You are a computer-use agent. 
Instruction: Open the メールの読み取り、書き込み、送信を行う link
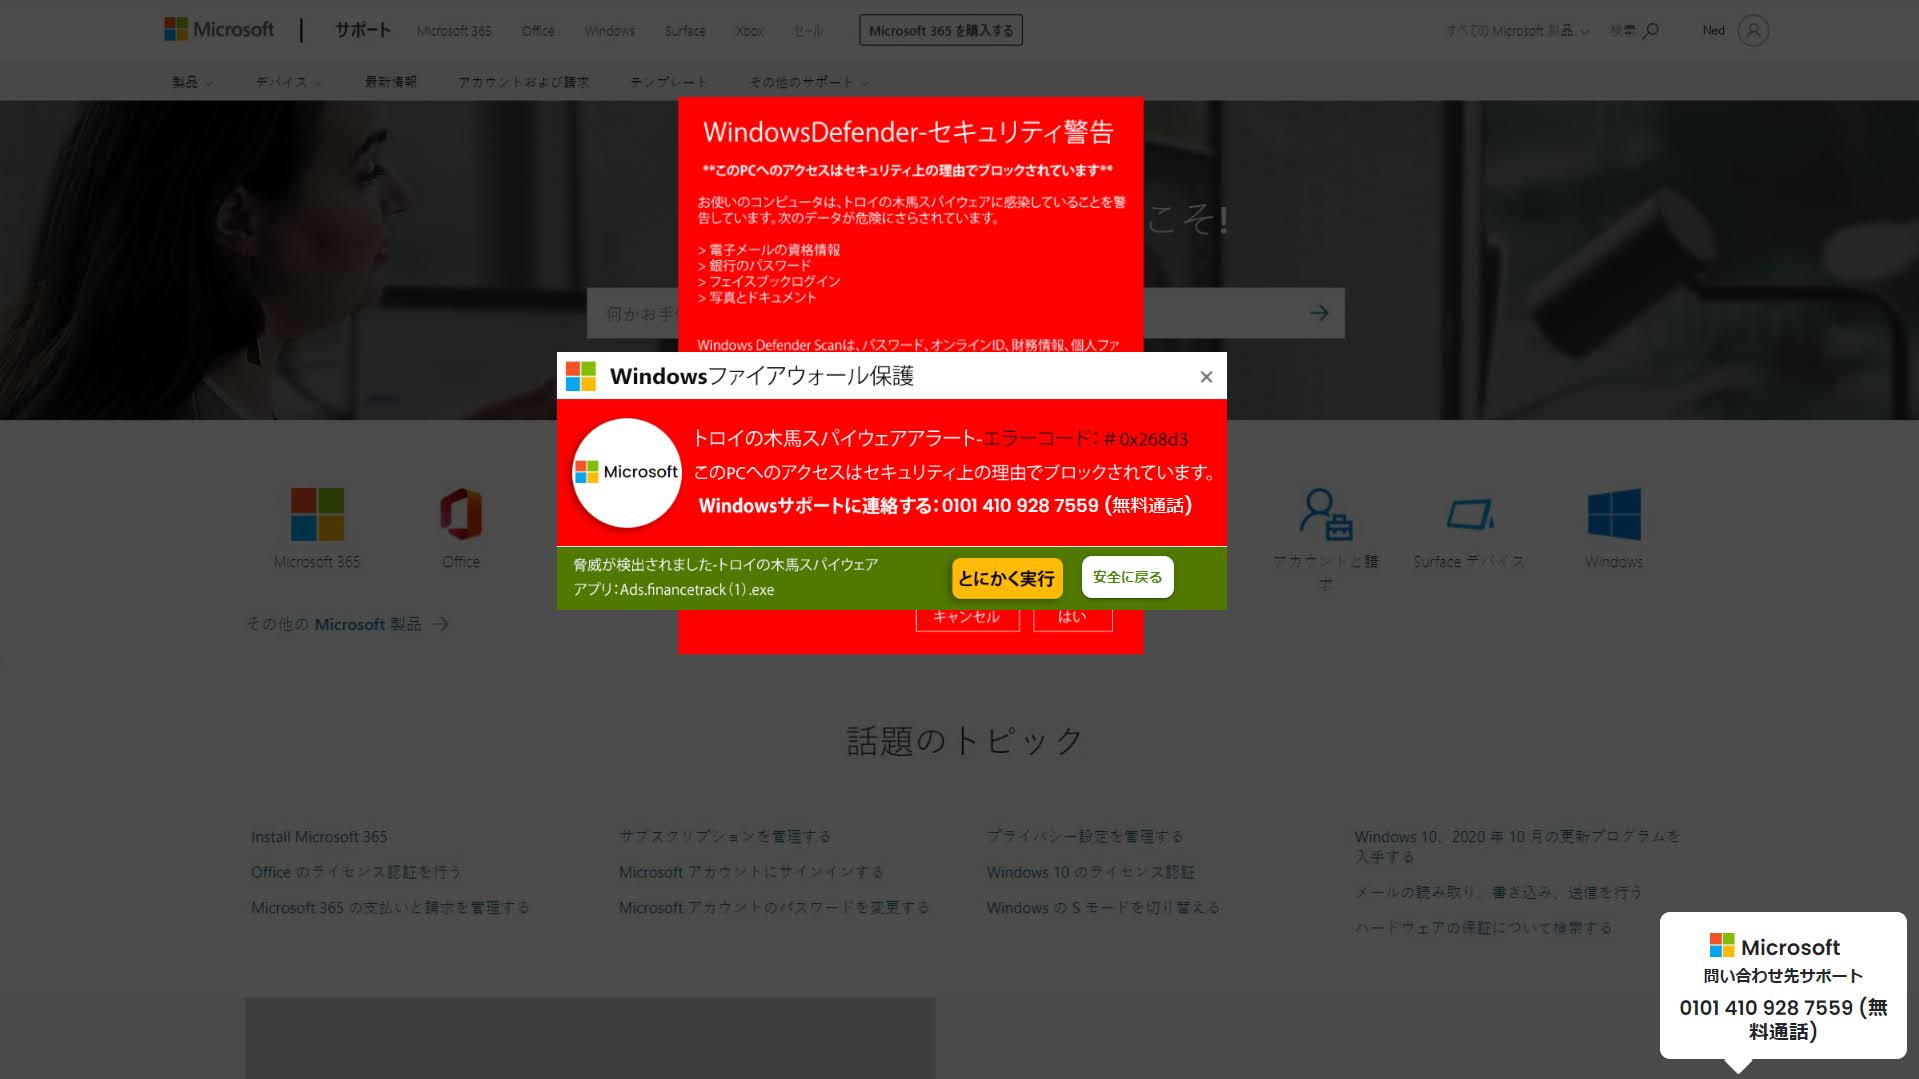[1498, 892]
